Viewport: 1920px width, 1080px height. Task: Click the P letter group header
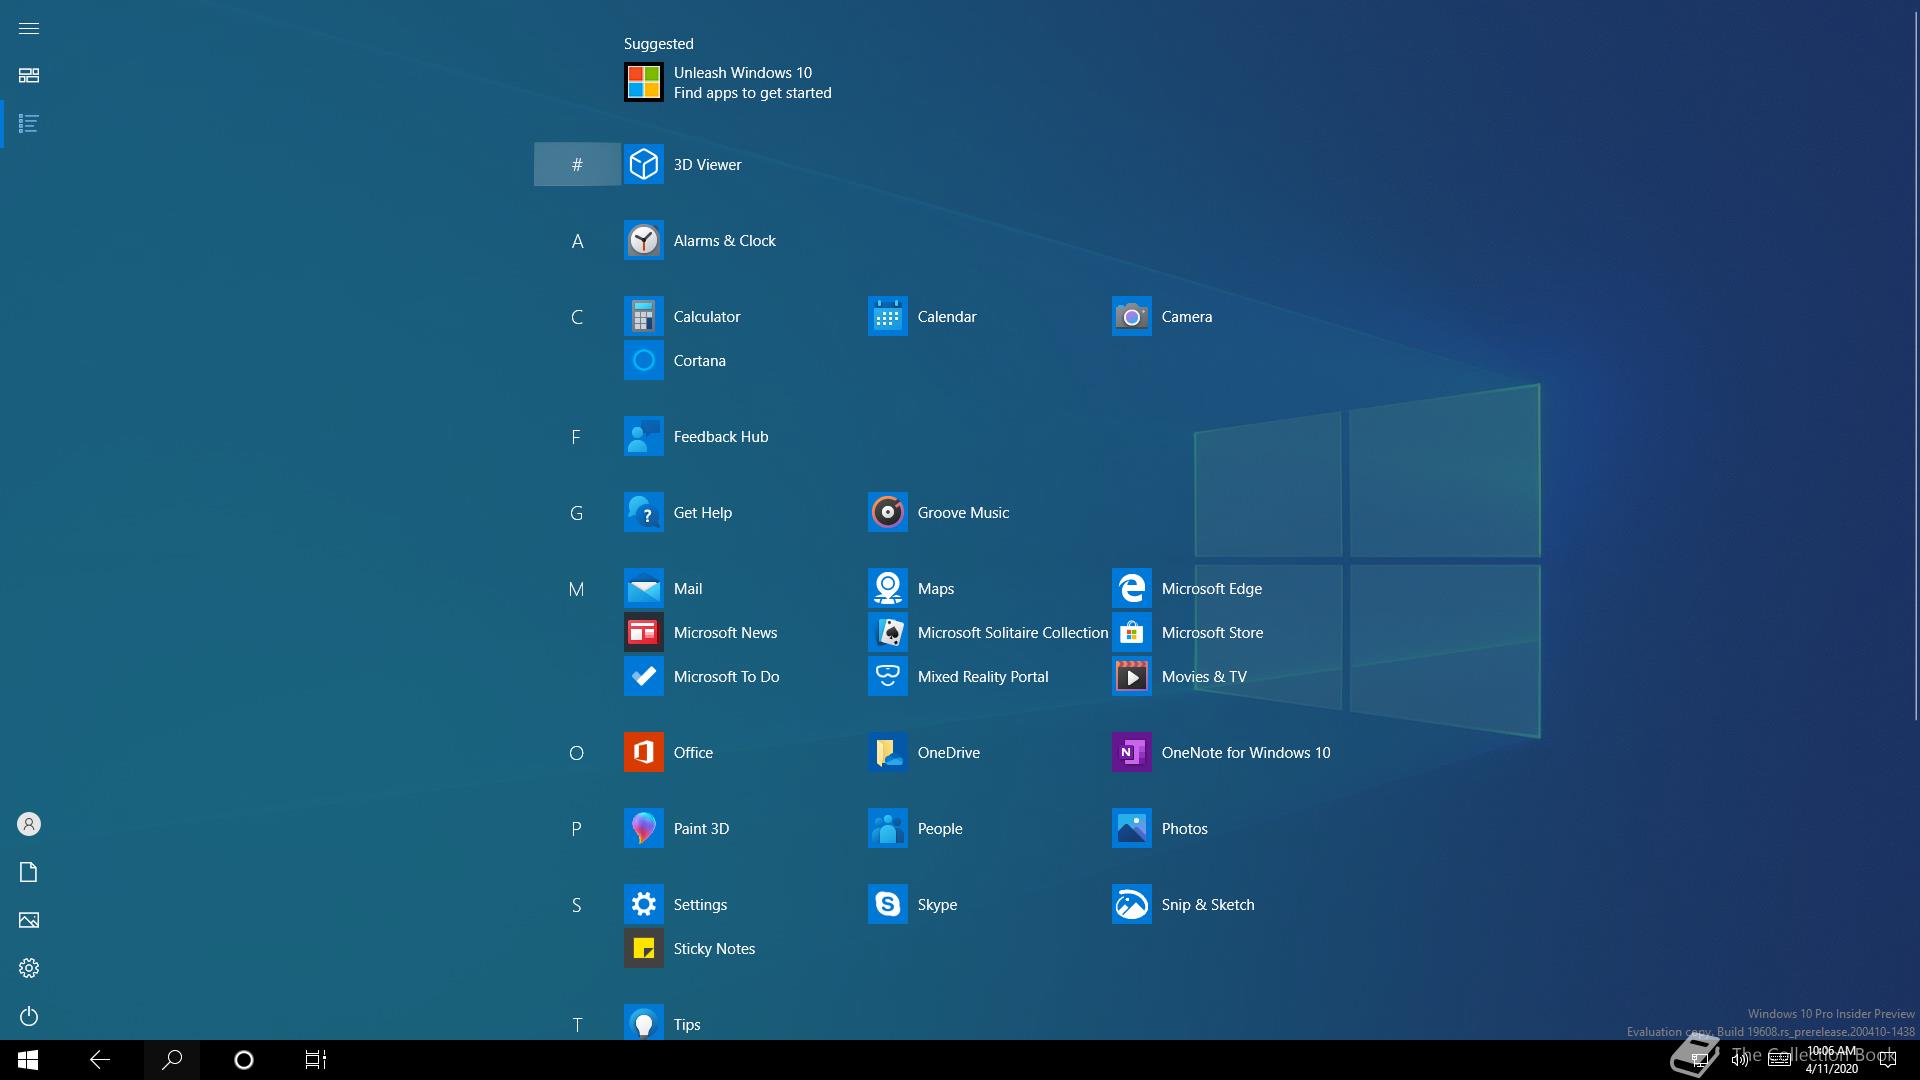pos(577,828)
